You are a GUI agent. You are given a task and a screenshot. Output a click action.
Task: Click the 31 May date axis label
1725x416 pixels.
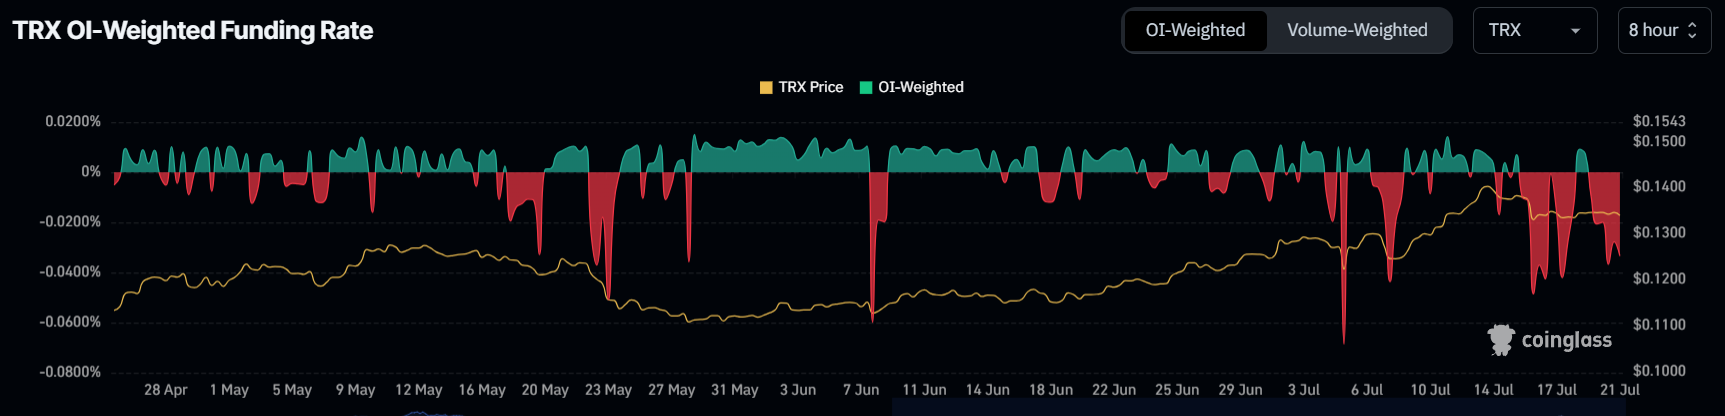[x=735, y=390]
